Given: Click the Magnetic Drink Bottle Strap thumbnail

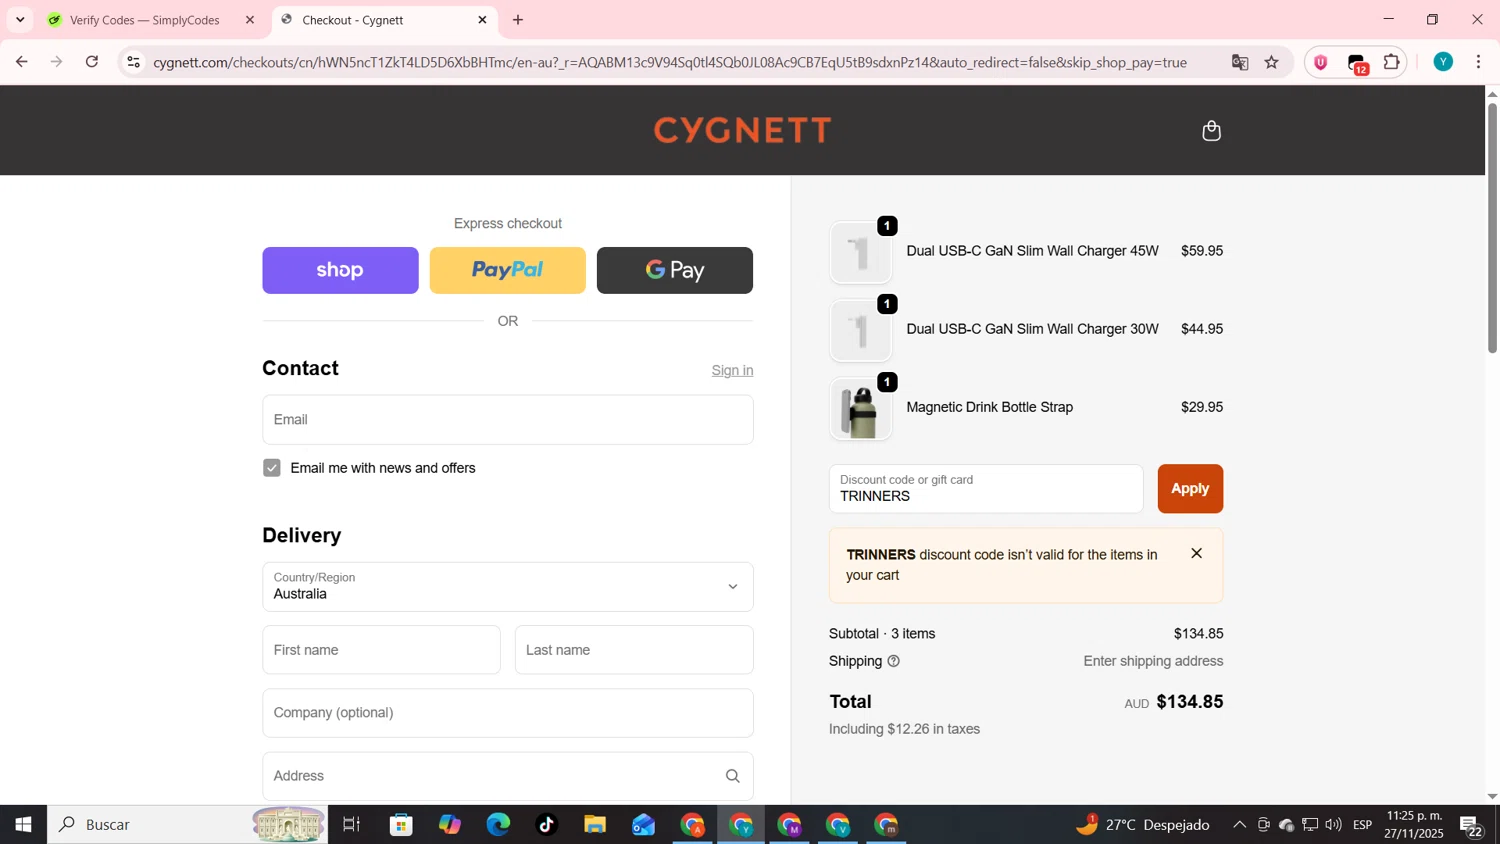Looking at the screenshot, I should [x=860, y=408].
